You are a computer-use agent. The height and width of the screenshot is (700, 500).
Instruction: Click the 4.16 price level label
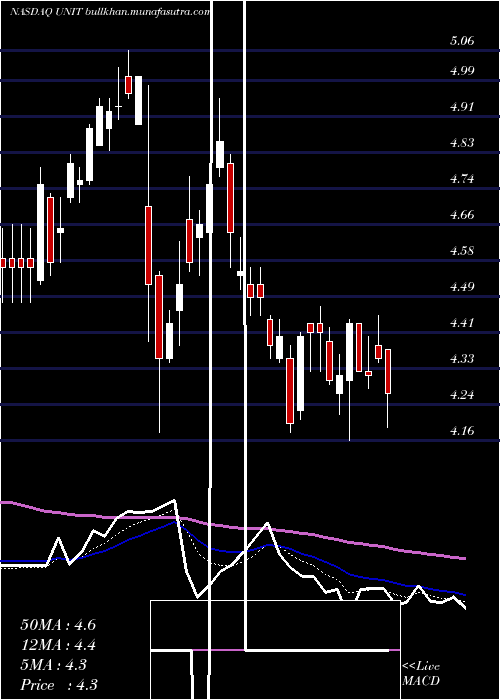[x=462, y=431]
